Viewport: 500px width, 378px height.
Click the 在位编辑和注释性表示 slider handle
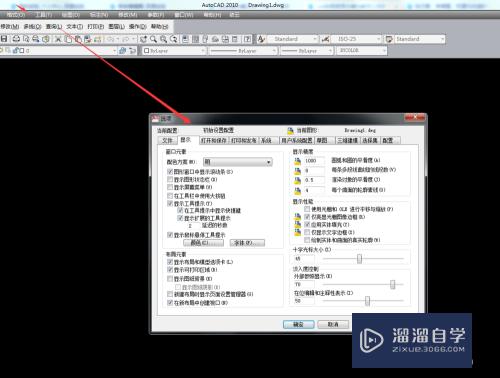(x=367, y=301)
